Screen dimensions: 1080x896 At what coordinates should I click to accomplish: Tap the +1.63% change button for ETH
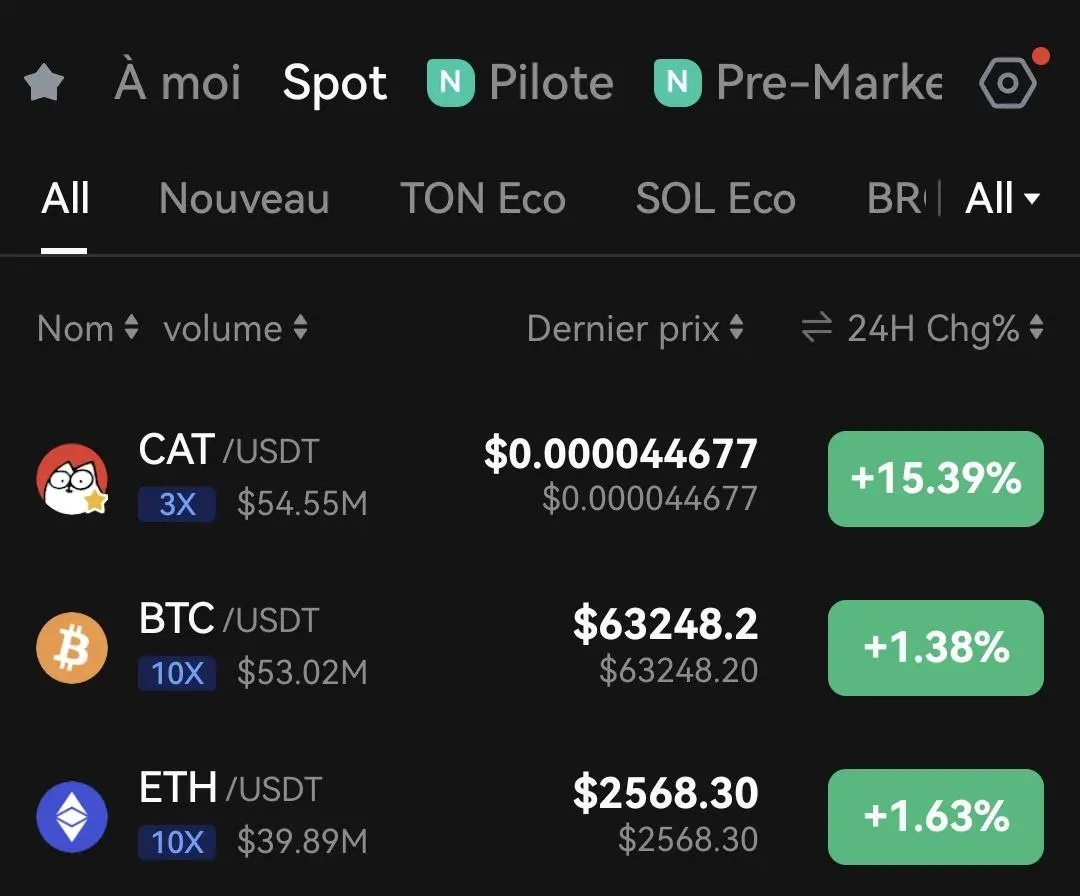tap(935, 817)
